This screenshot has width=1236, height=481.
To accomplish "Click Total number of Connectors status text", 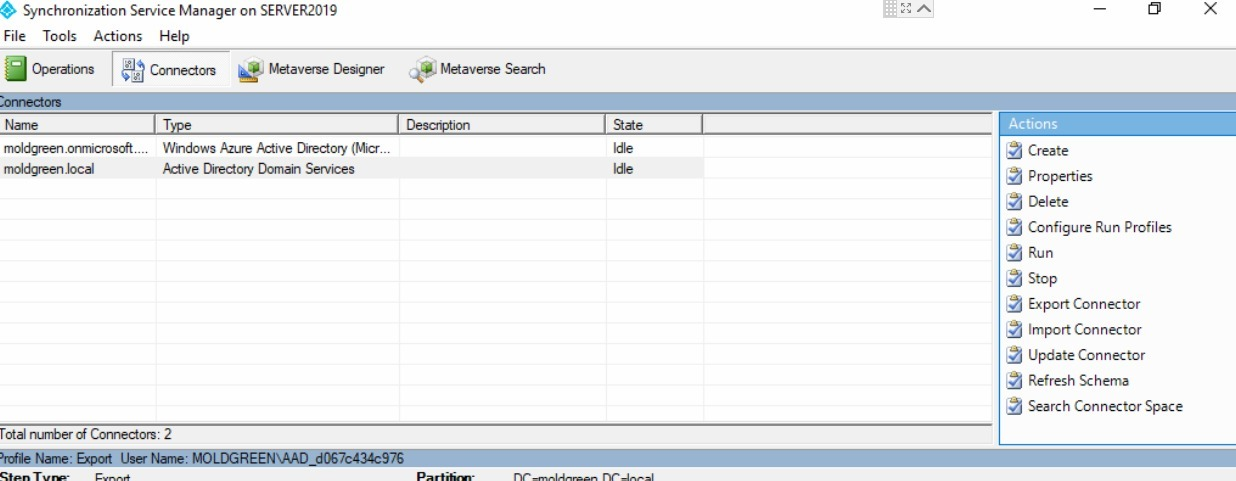I will (86, 434).
